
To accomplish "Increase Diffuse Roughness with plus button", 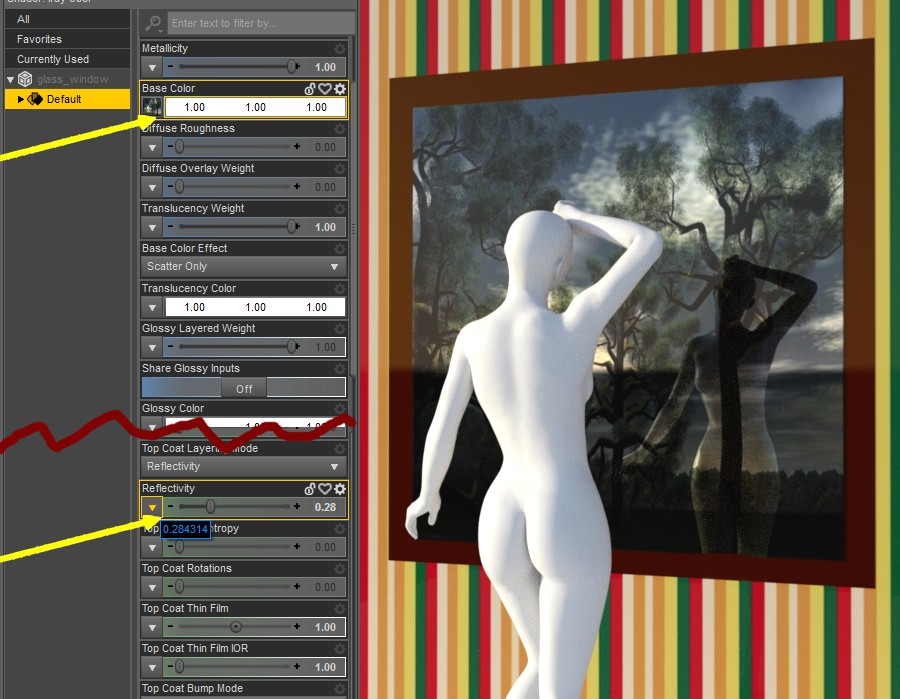I will [297, 146].
